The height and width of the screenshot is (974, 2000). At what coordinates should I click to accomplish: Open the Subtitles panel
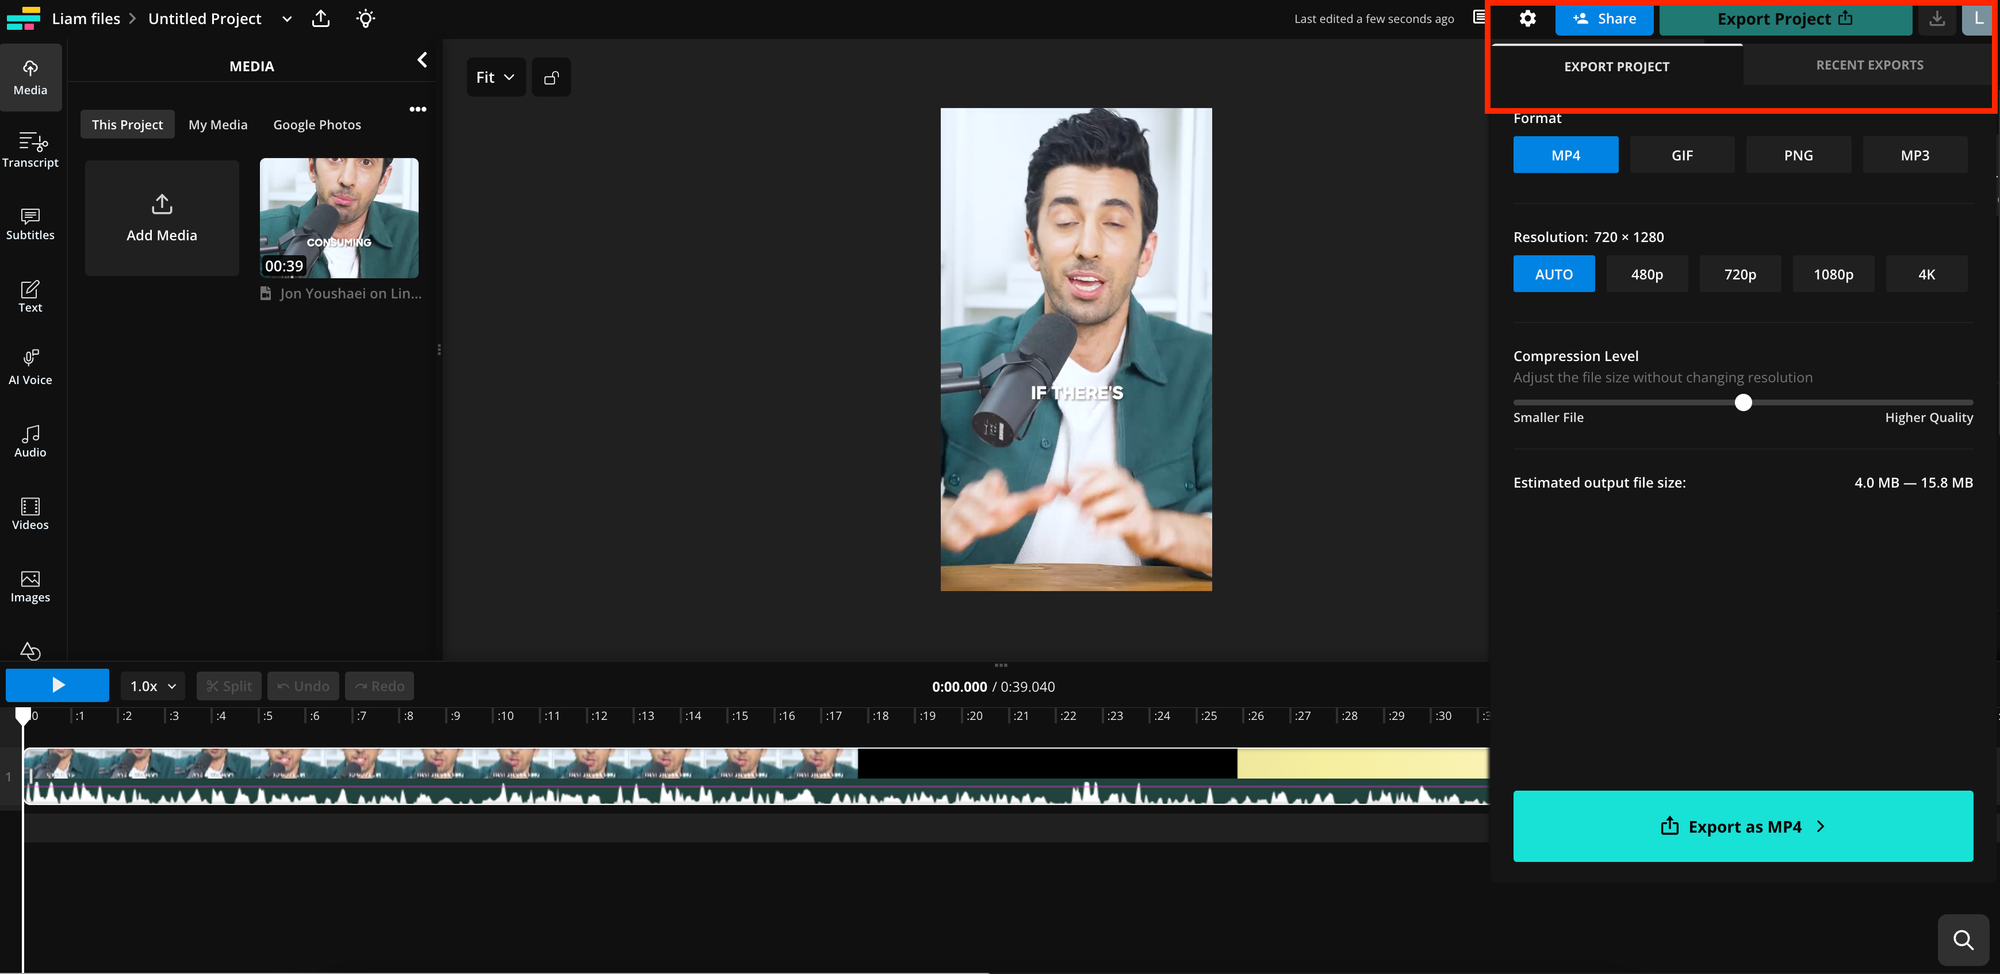30,224
